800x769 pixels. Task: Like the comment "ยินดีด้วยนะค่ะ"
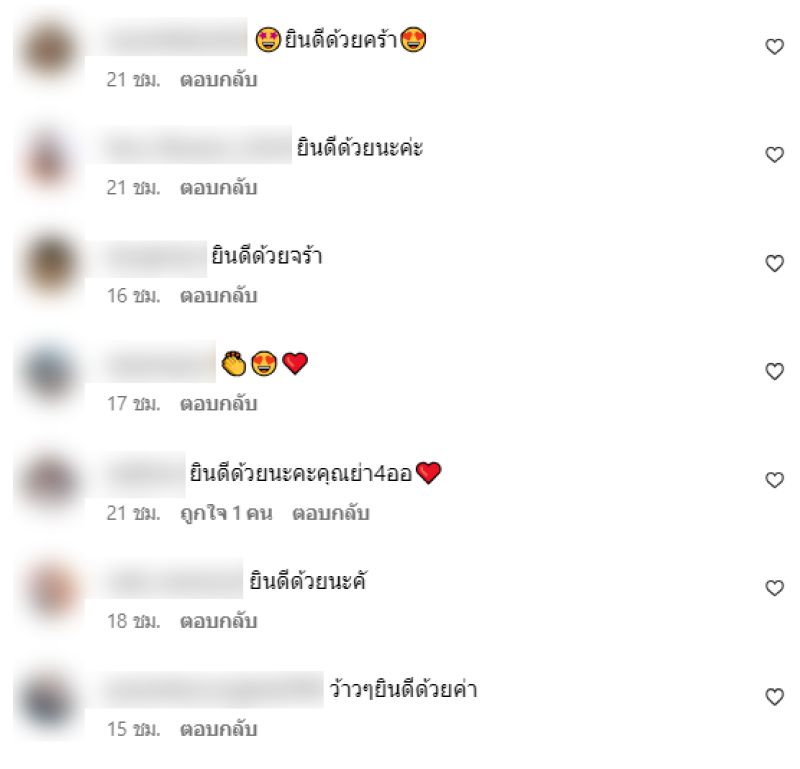tap(774, 155)
